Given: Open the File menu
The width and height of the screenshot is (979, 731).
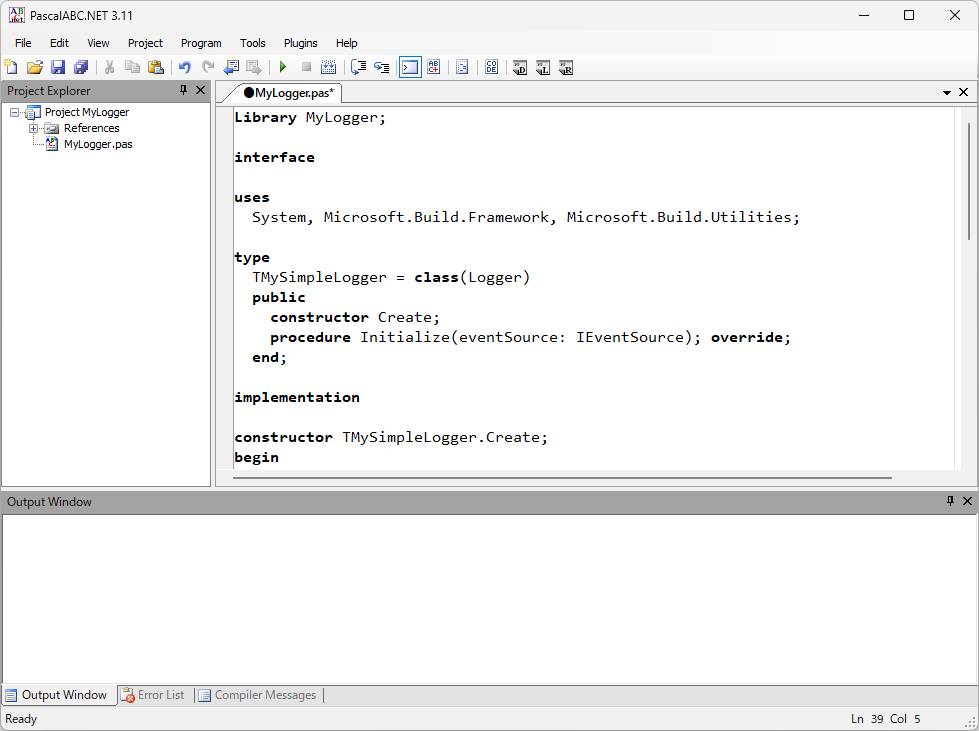Looking at the screenshot, I should 23,43.
